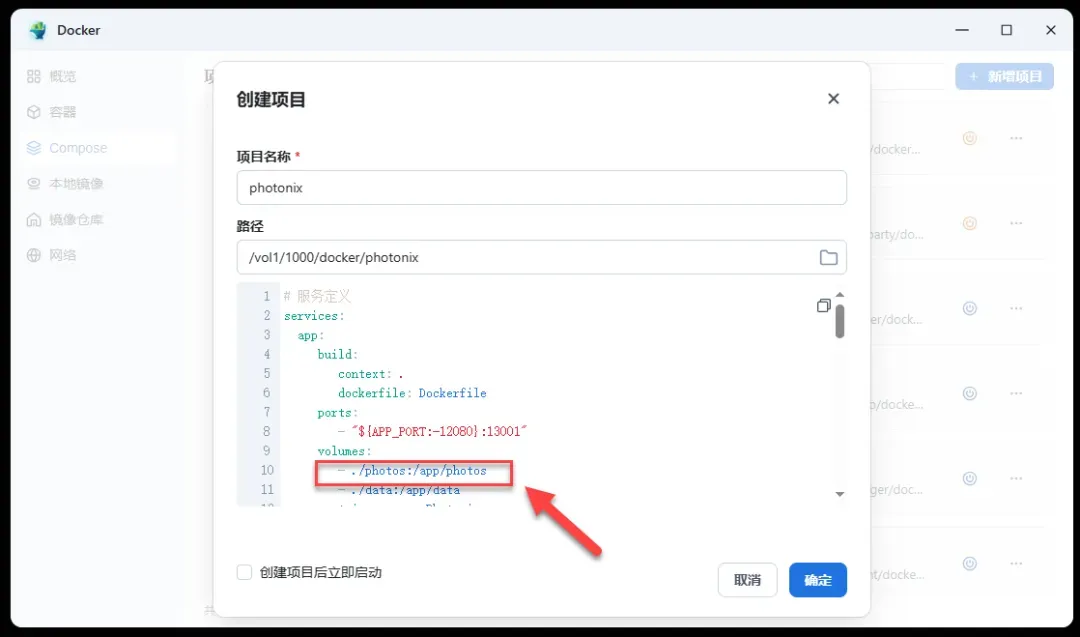
Task: Maximize the Docker window
Action: pos(1006,30)
